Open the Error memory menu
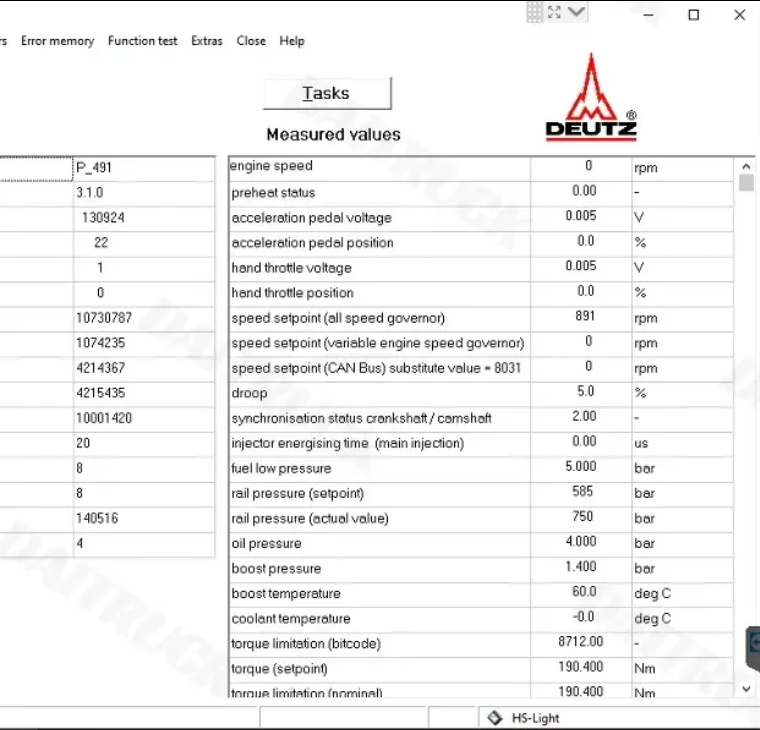The height and width of the screenshot is (730, 760). click(x=57, y=41)
